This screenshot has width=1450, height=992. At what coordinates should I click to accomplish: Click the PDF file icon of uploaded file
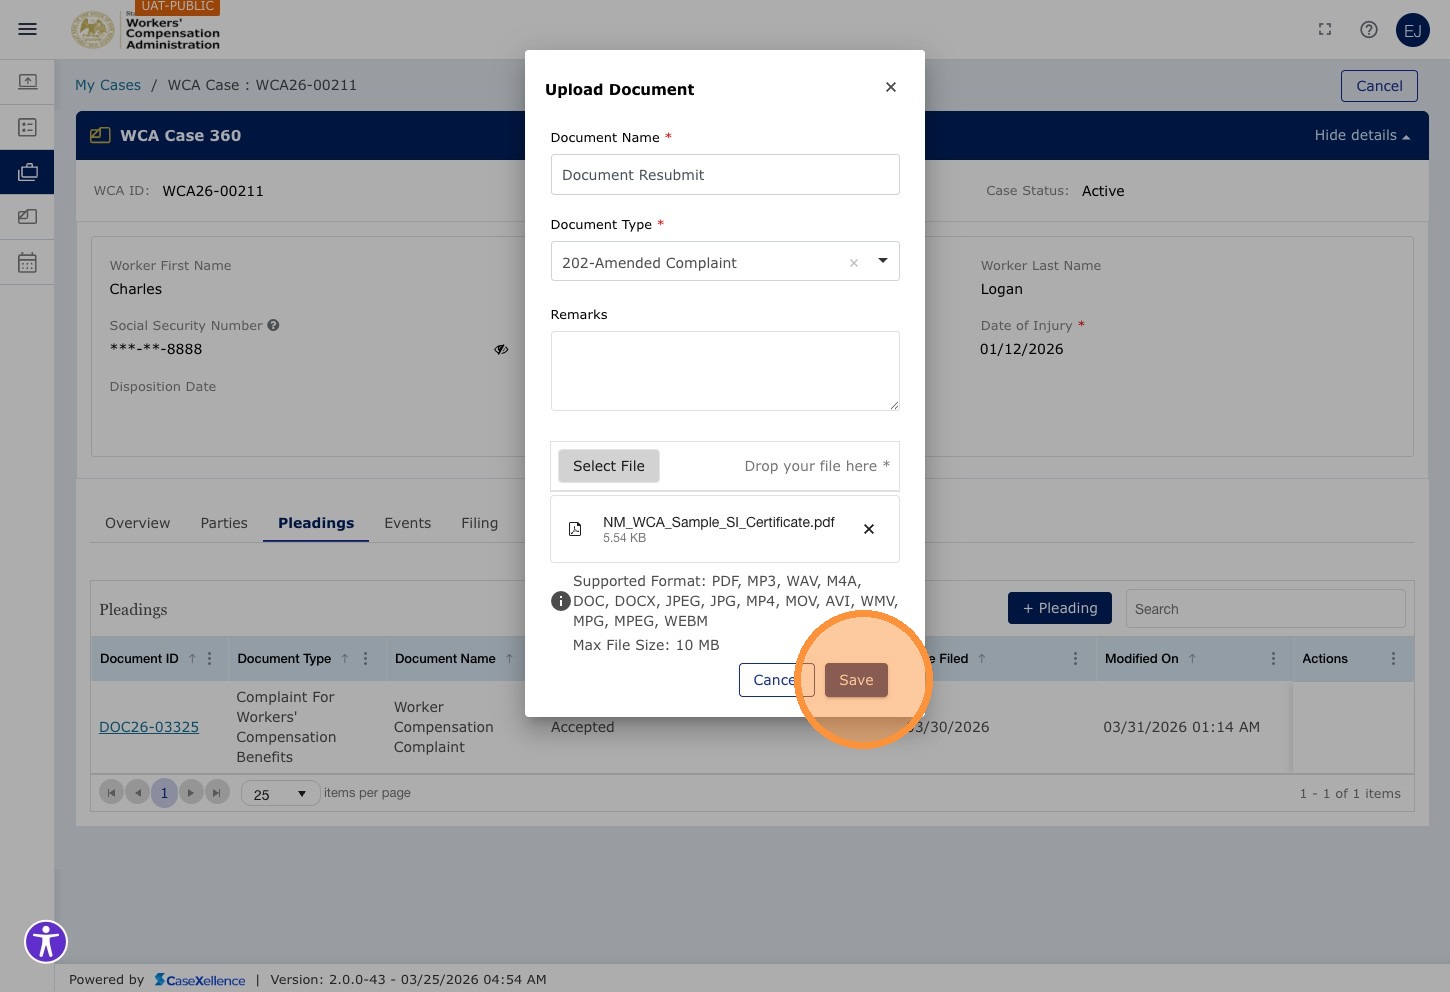pyautogui.click(x=575, y=529)
